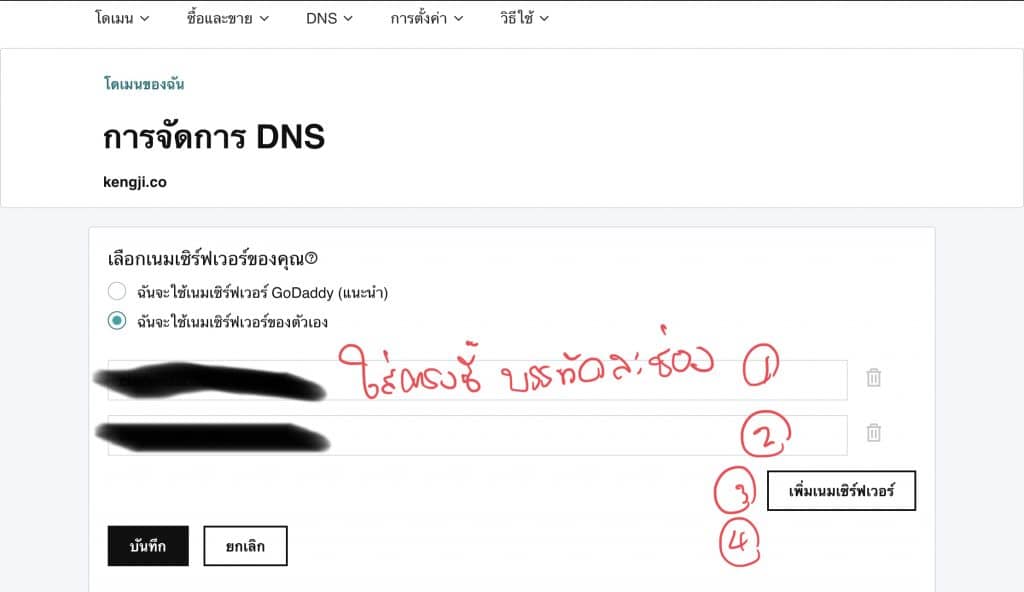Open the โดเมน dropdown menu
Viewport: 1024px width, 592px height.
pyautogui.click(x=122, y=18)
